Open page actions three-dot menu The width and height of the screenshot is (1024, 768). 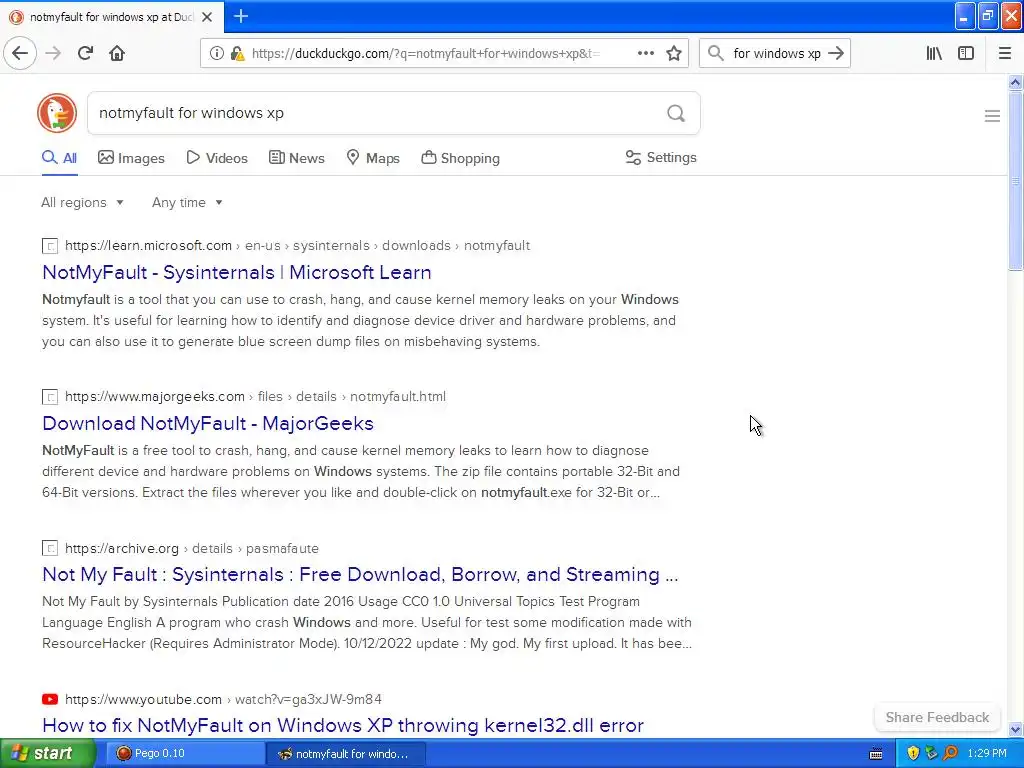[x=645, y=53]
